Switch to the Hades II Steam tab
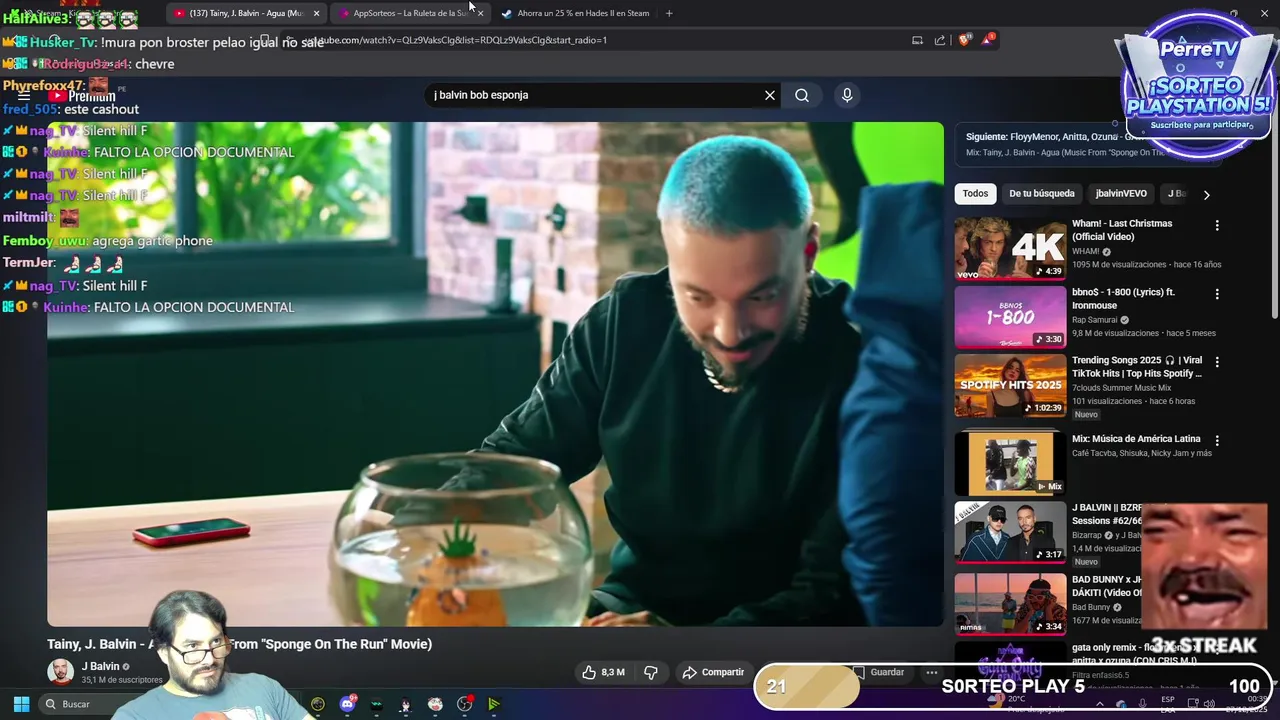The height and width of the screenshot is (720, 1280). pyautogui.click(x=575, y=13)
